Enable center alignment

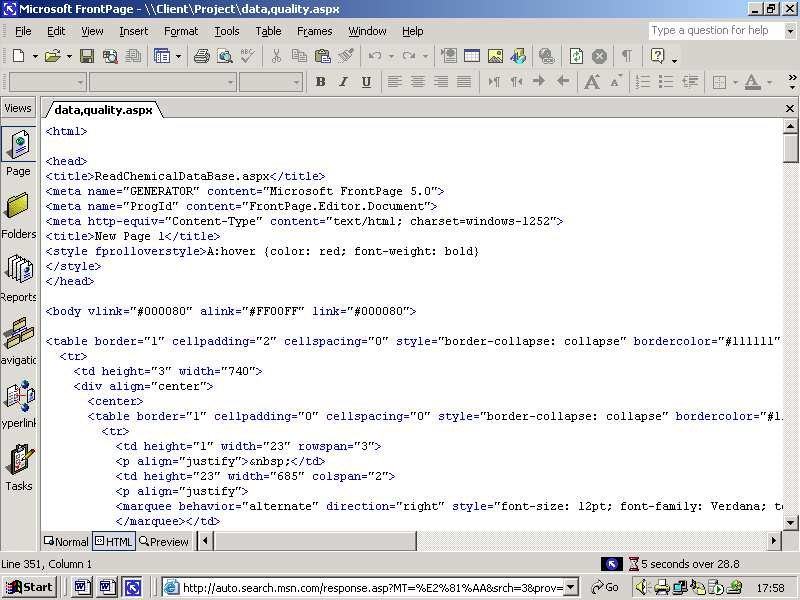tap(418, 81)
